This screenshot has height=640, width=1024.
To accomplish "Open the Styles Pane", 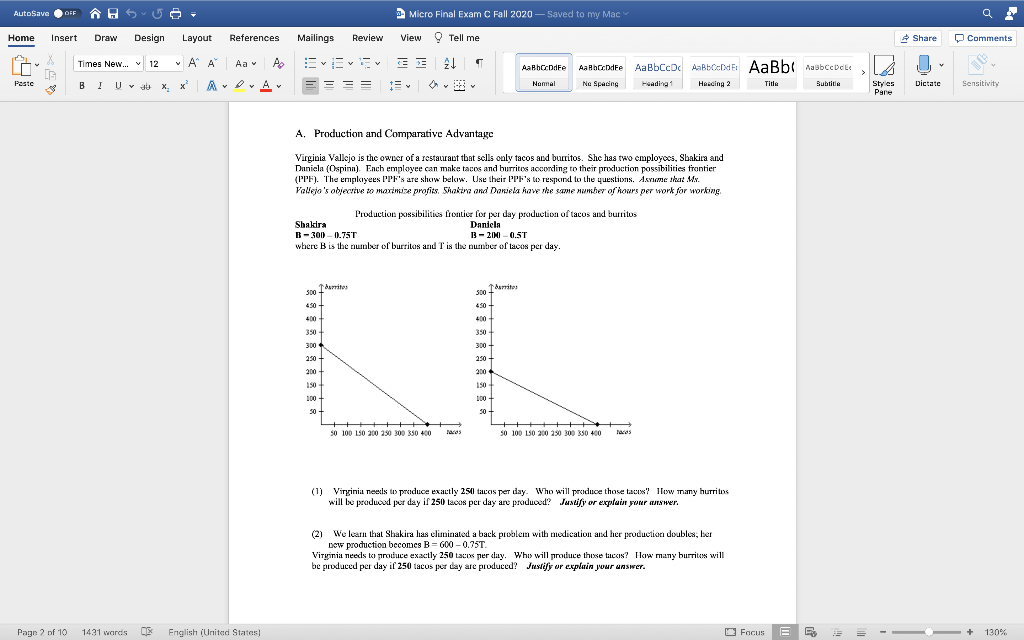I will 884,75.
